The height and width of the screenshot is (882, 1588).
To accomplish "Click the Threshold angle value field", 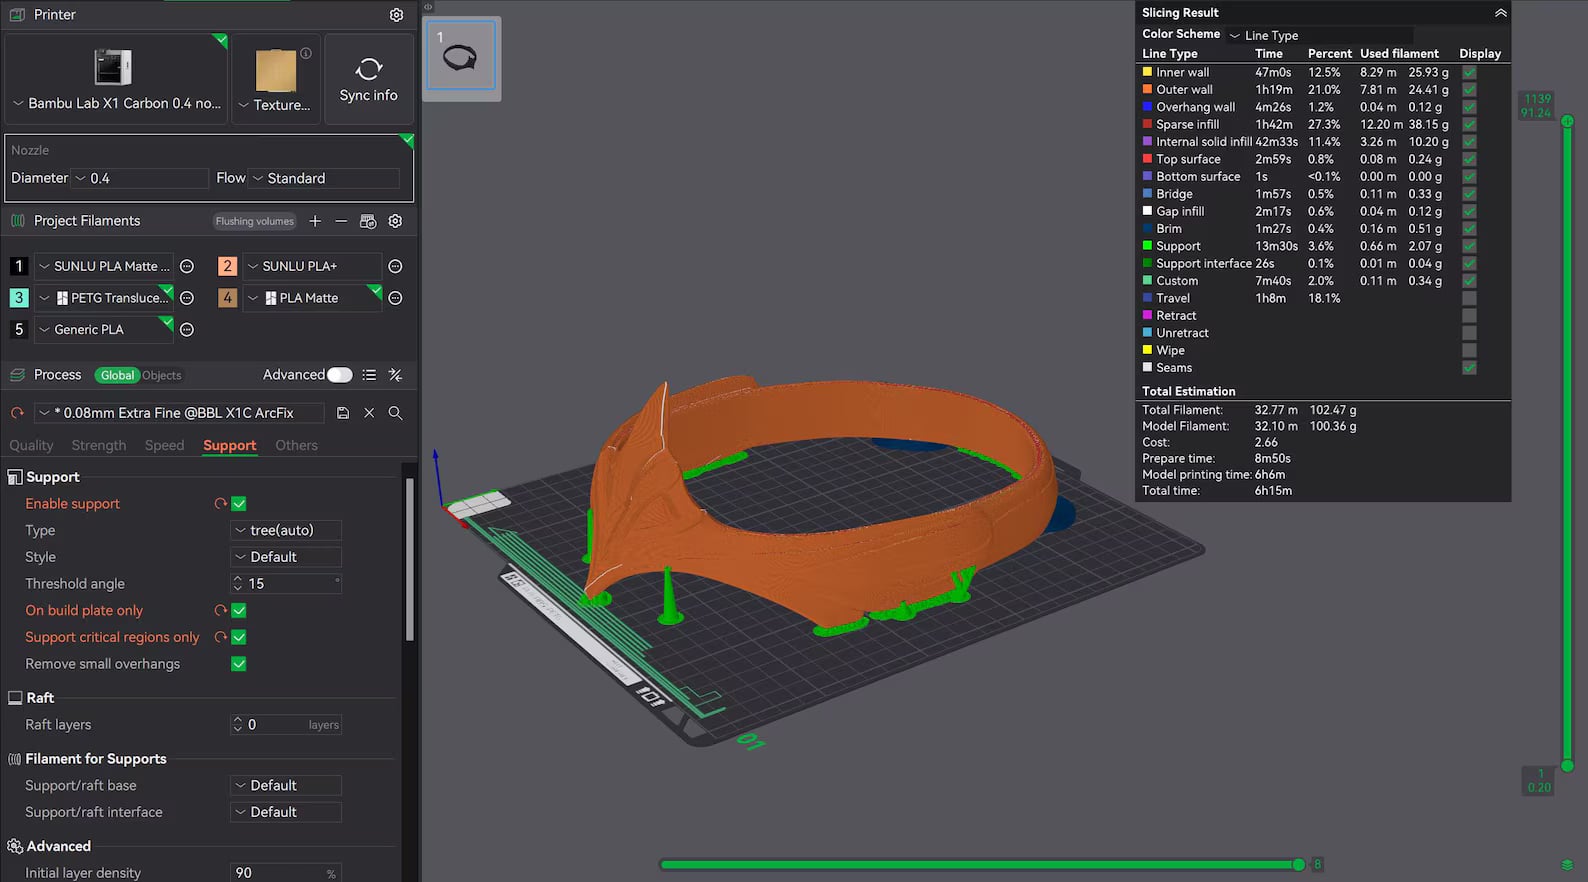I will [x=286, y=583].
